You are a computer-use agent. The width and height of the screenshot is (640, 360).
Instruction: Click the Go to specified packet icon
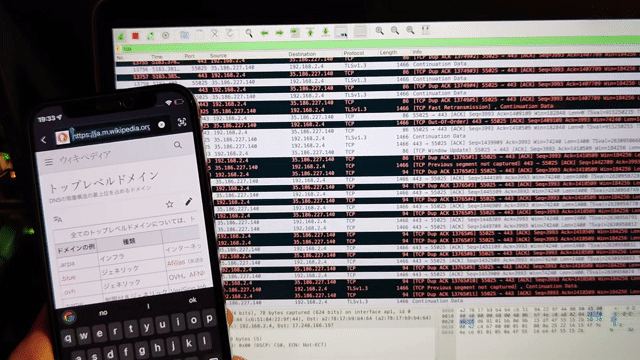[295, 32]
